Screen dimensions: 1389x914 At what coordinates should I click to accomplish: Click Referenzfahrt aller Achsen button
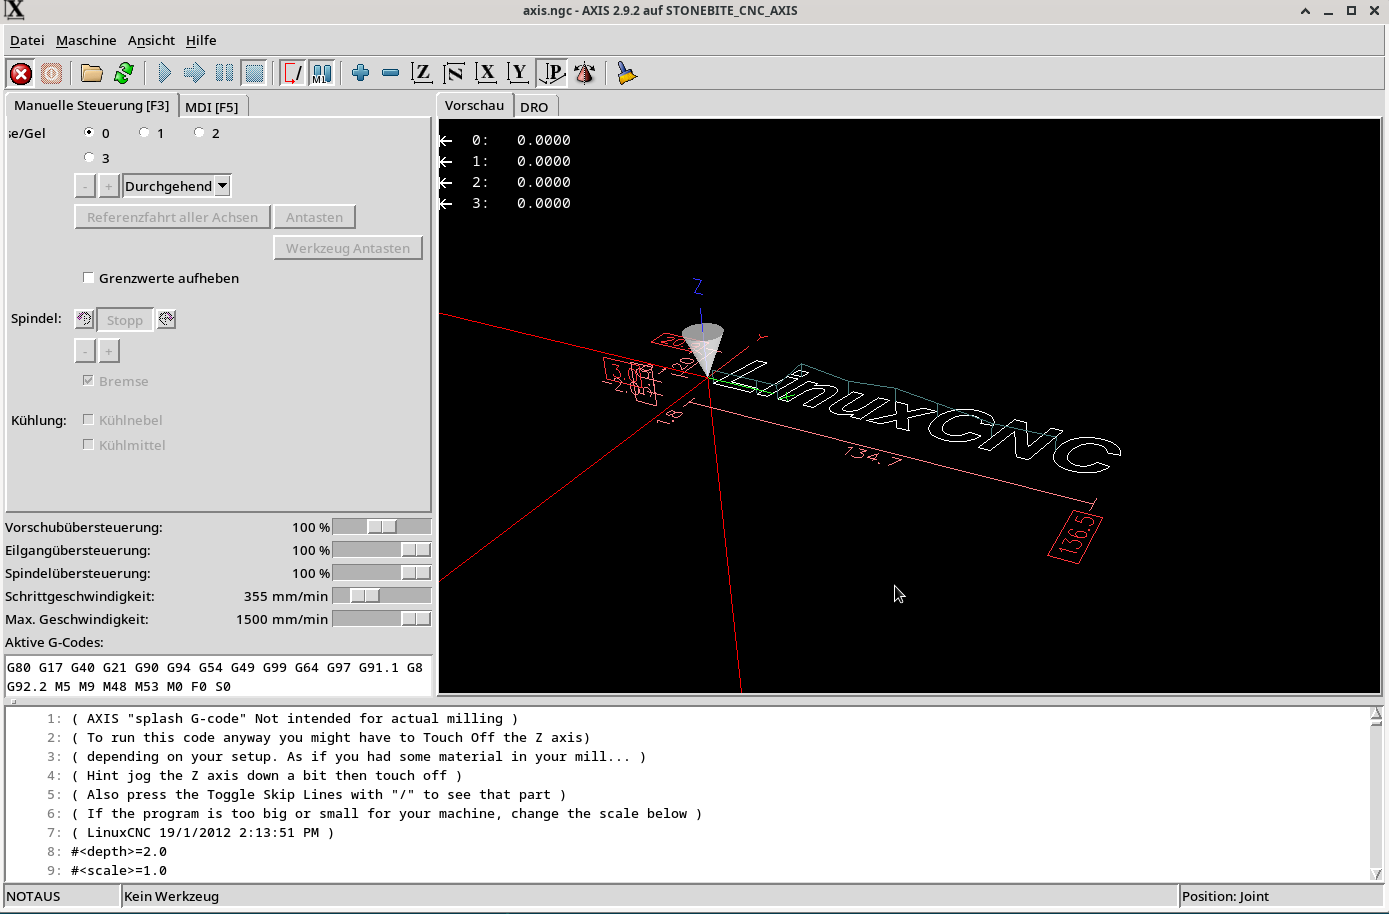coord(172,217)
